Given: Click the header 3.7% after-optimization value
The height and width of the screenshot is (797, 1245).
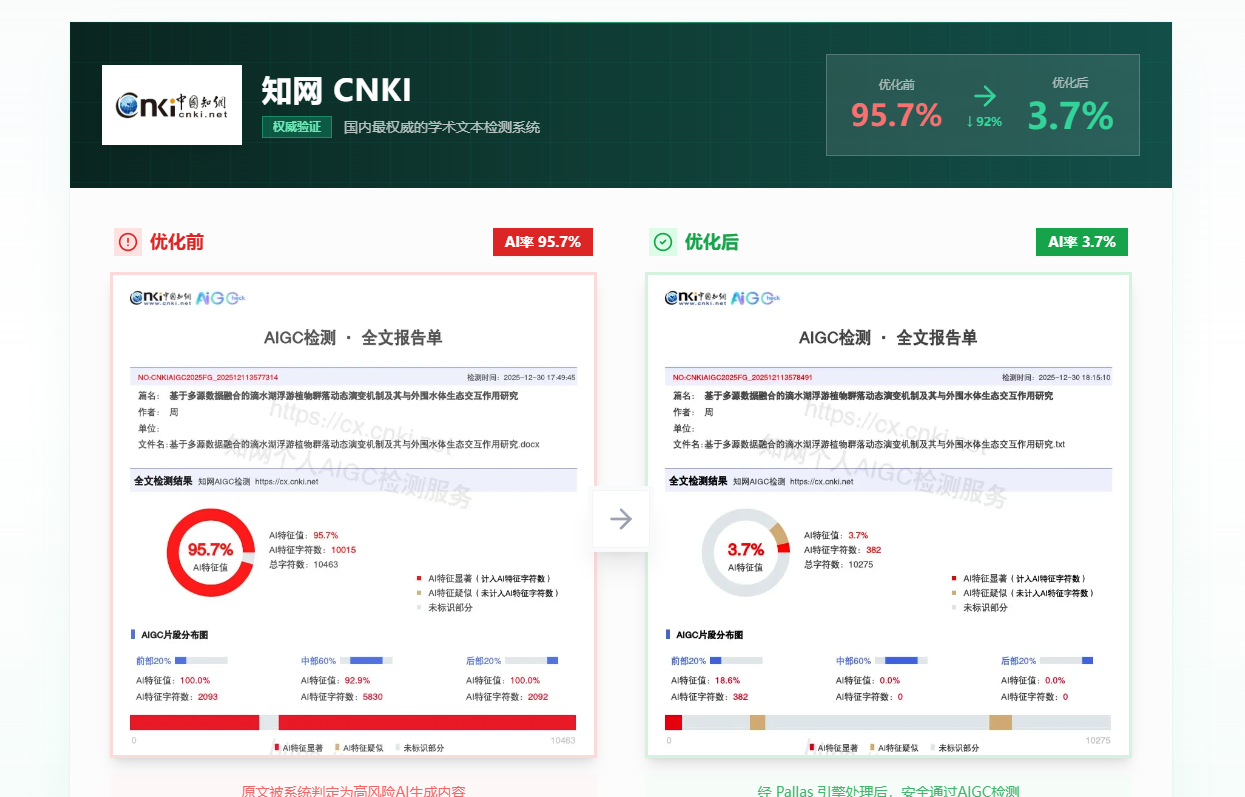Looking at the screenshot, I should (x=1070, y=116).
